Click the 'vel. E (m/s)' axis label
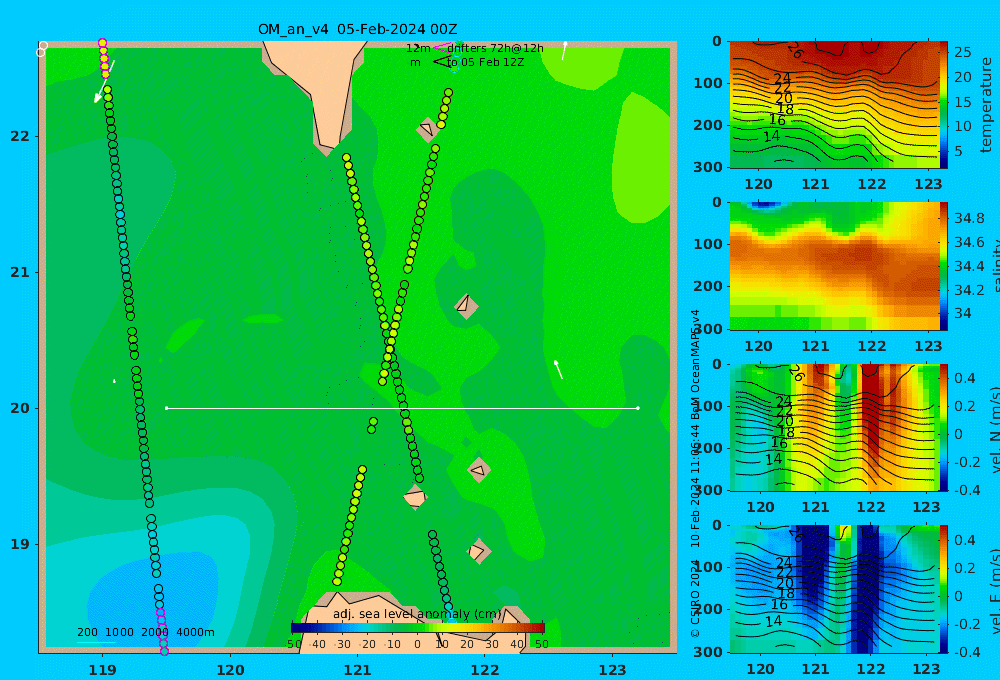Viewport: 1000px width, 680px height. (x=994, y=590)
